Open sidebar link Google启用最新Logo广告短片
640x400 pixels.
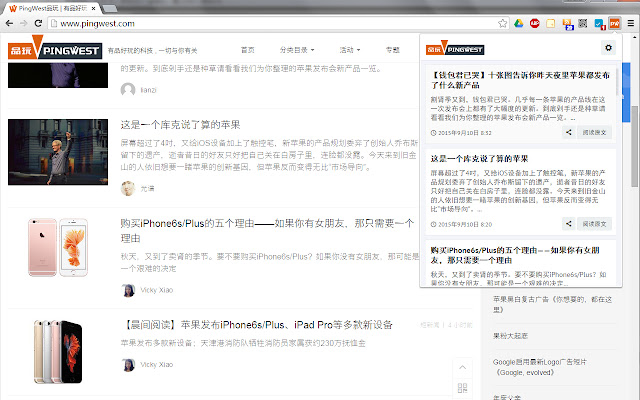[x=540, y=367]
